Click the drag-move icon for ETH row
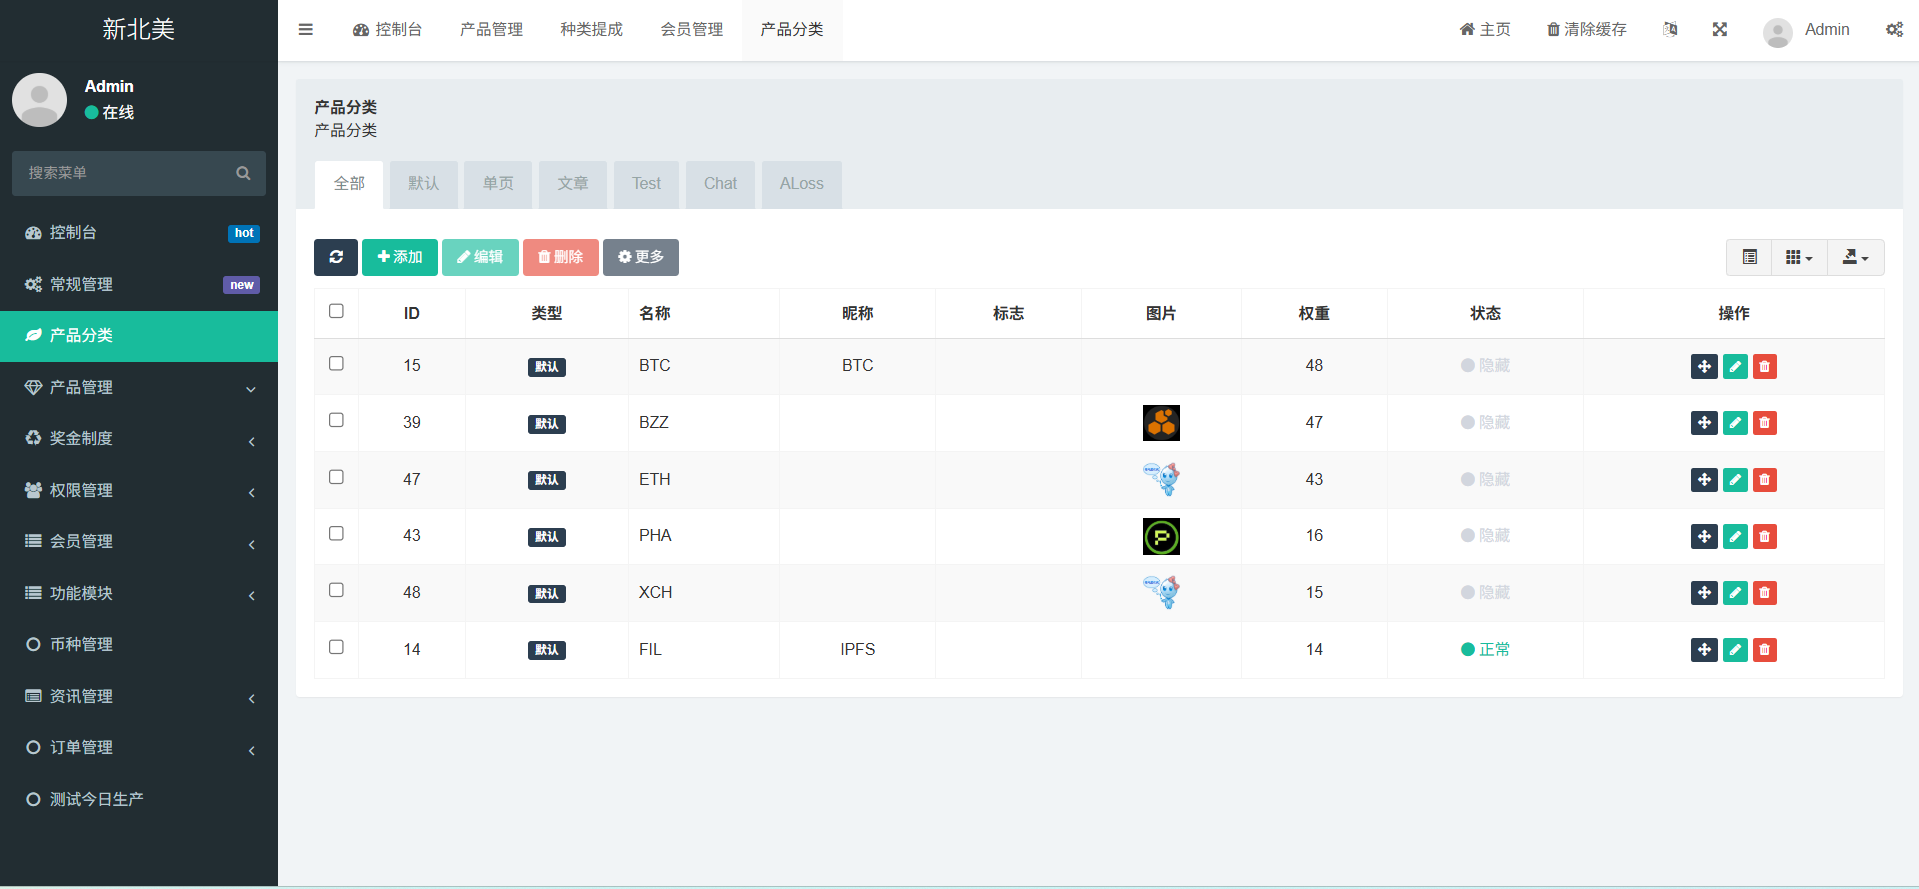Screen dimensions: 1919x889 (1704, 480)
